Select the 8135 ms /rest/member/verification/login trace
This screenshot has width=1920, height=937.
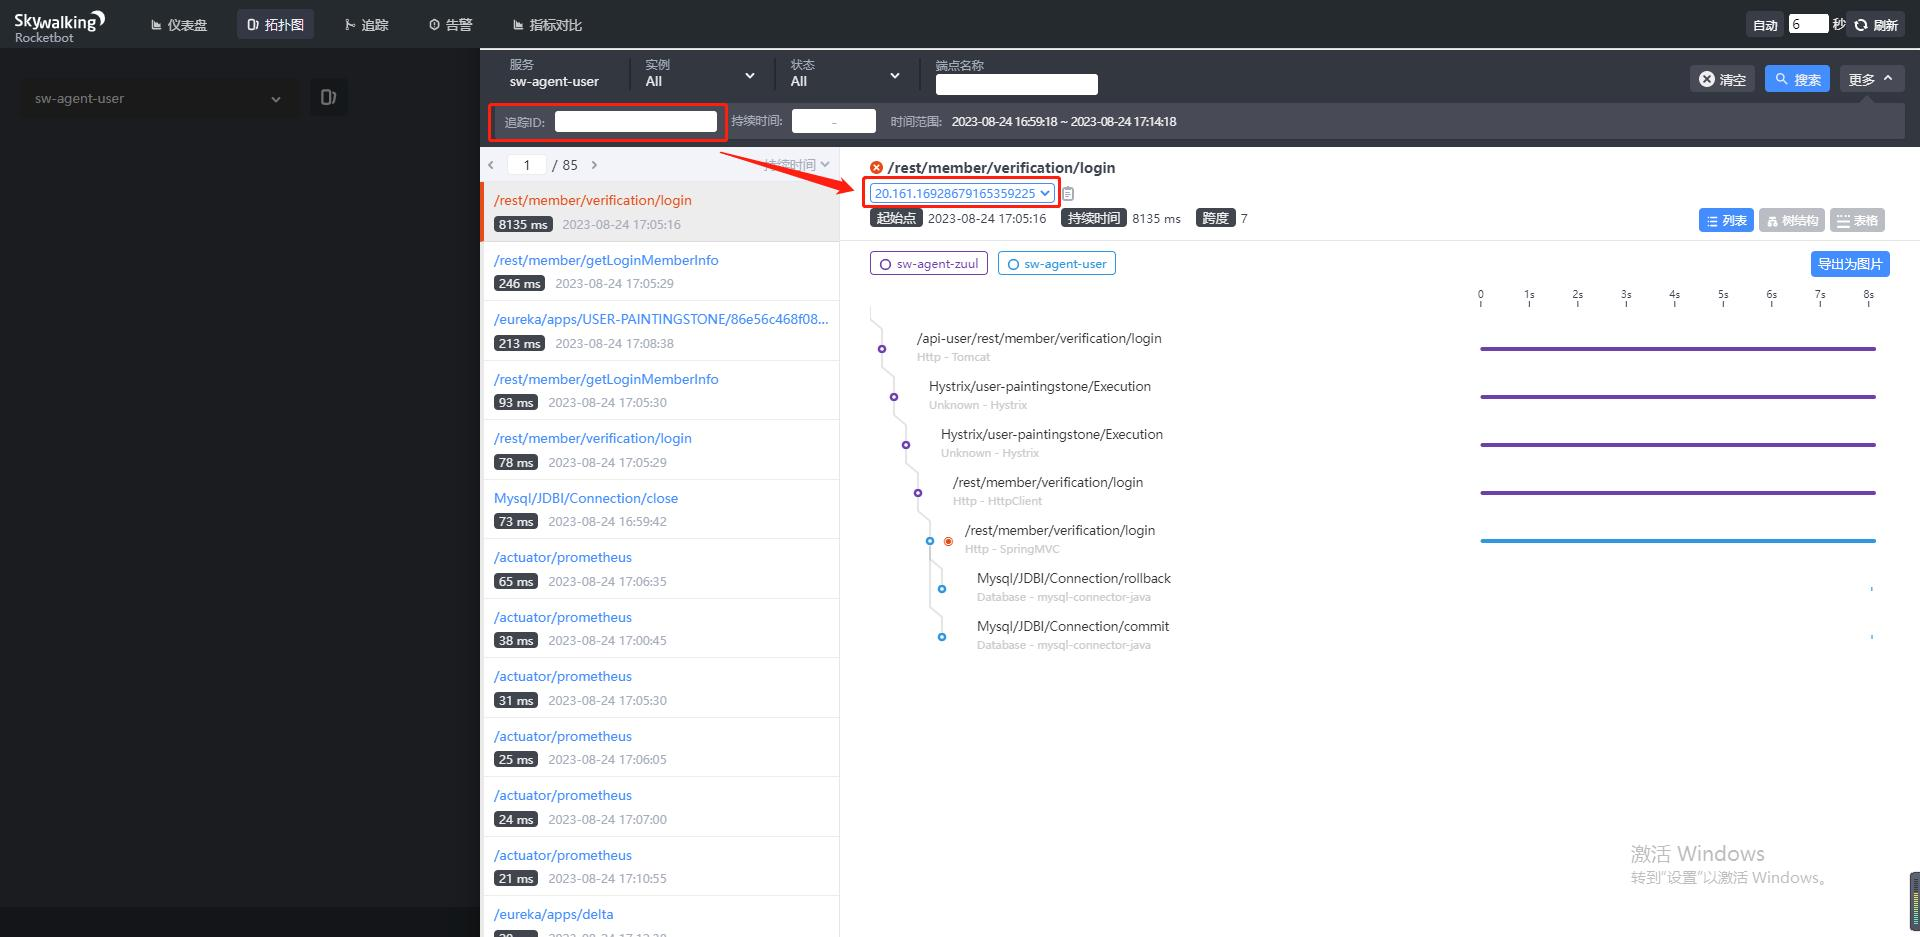[660, 211]
